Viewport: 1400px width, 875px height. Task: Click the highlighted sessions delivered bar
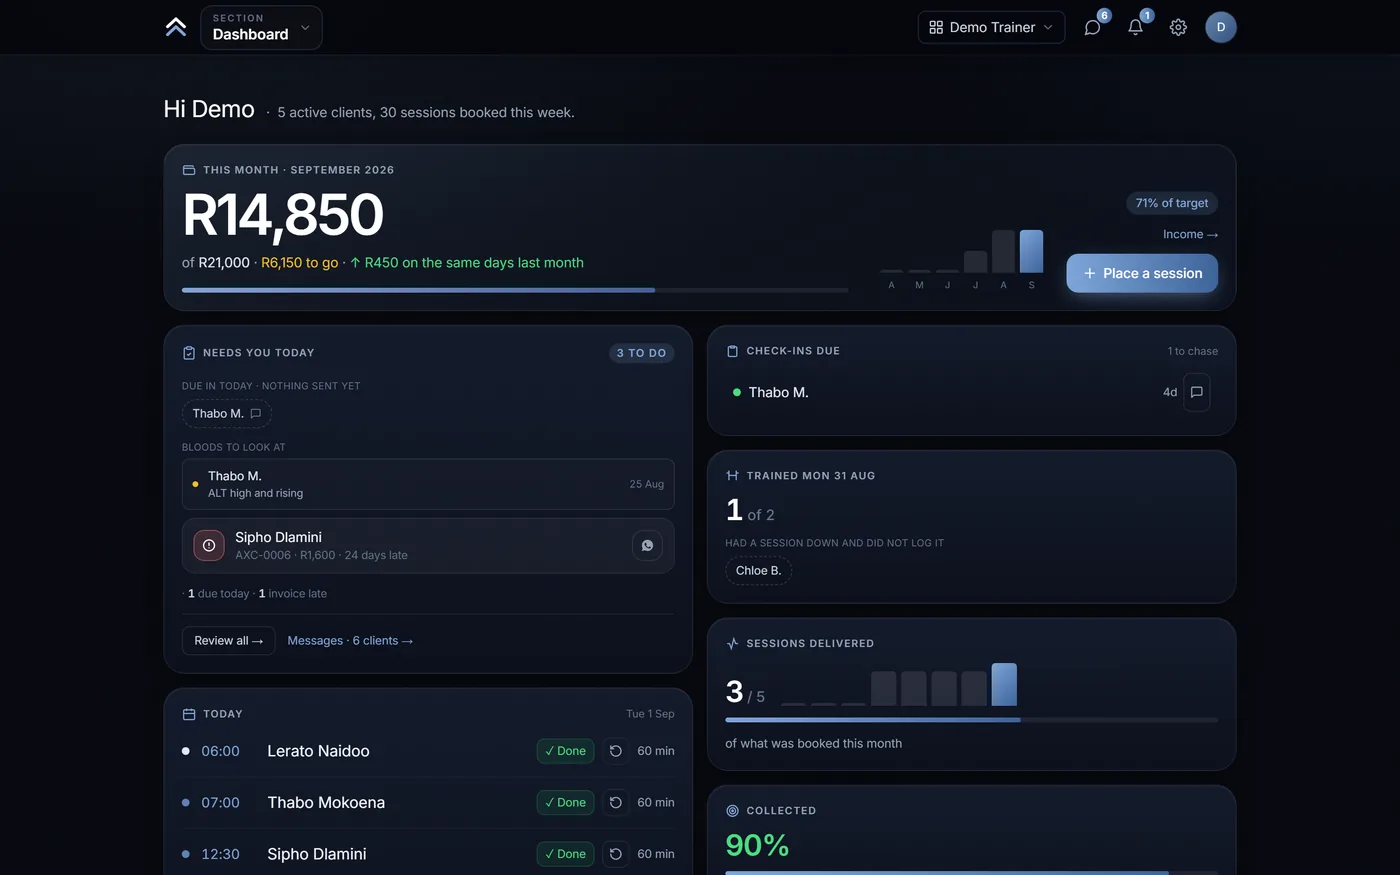tap(1004, 684)
